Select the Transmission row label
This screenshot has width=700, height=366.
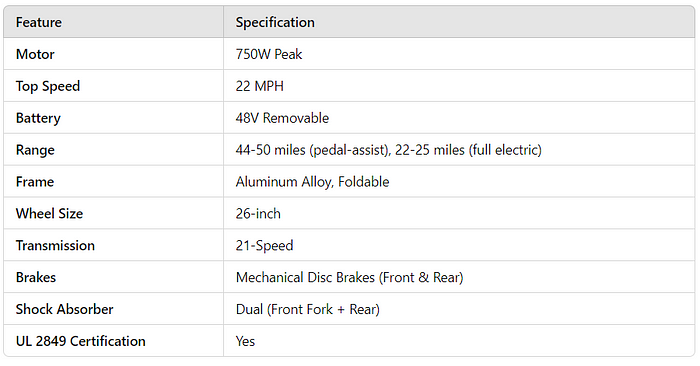55,245
